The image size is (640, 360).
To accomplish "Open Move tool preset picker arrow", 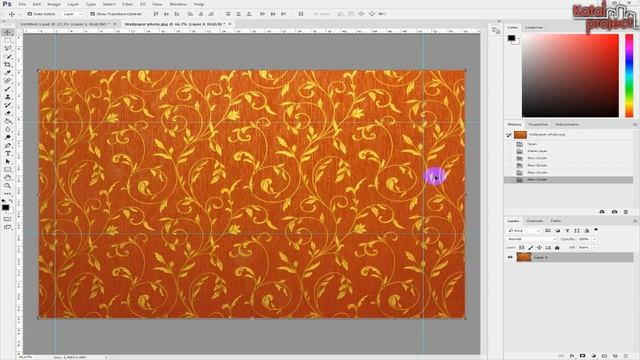I will click(x=19, y=14).
